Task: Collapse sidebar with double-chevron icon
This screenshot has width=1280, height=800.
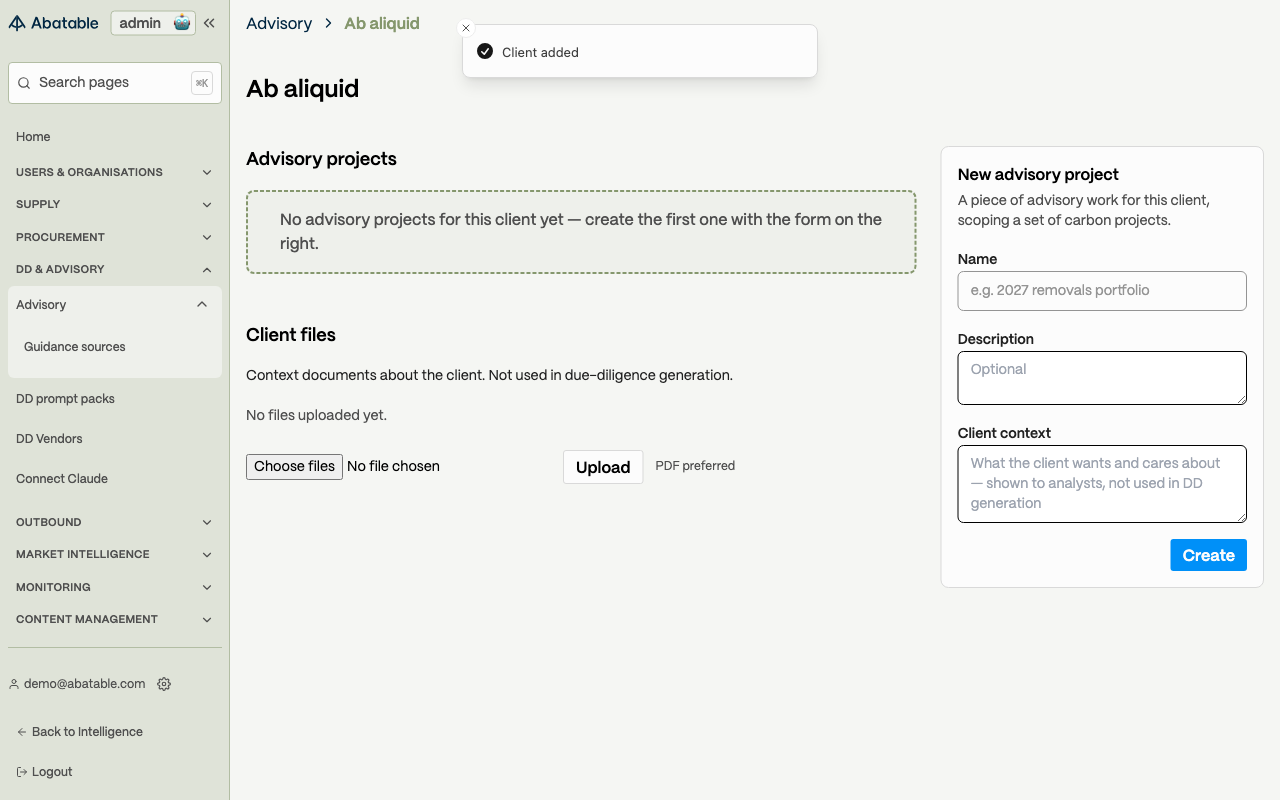Action: (209, 23)
